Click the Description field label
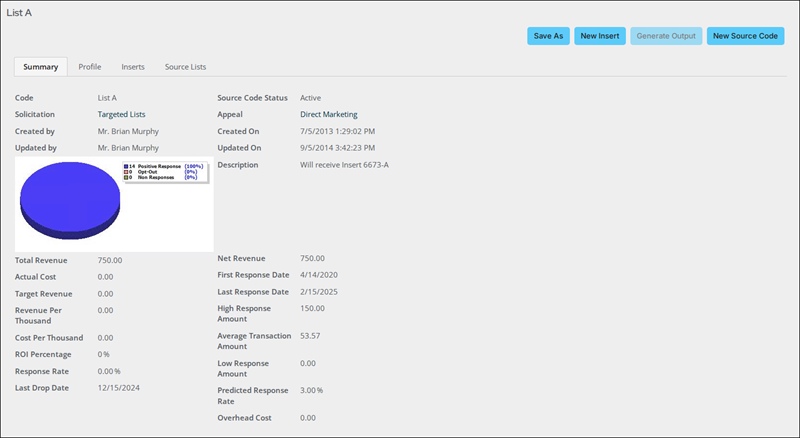Viewport: 800px width, 438px height. (x=238, y=165)
